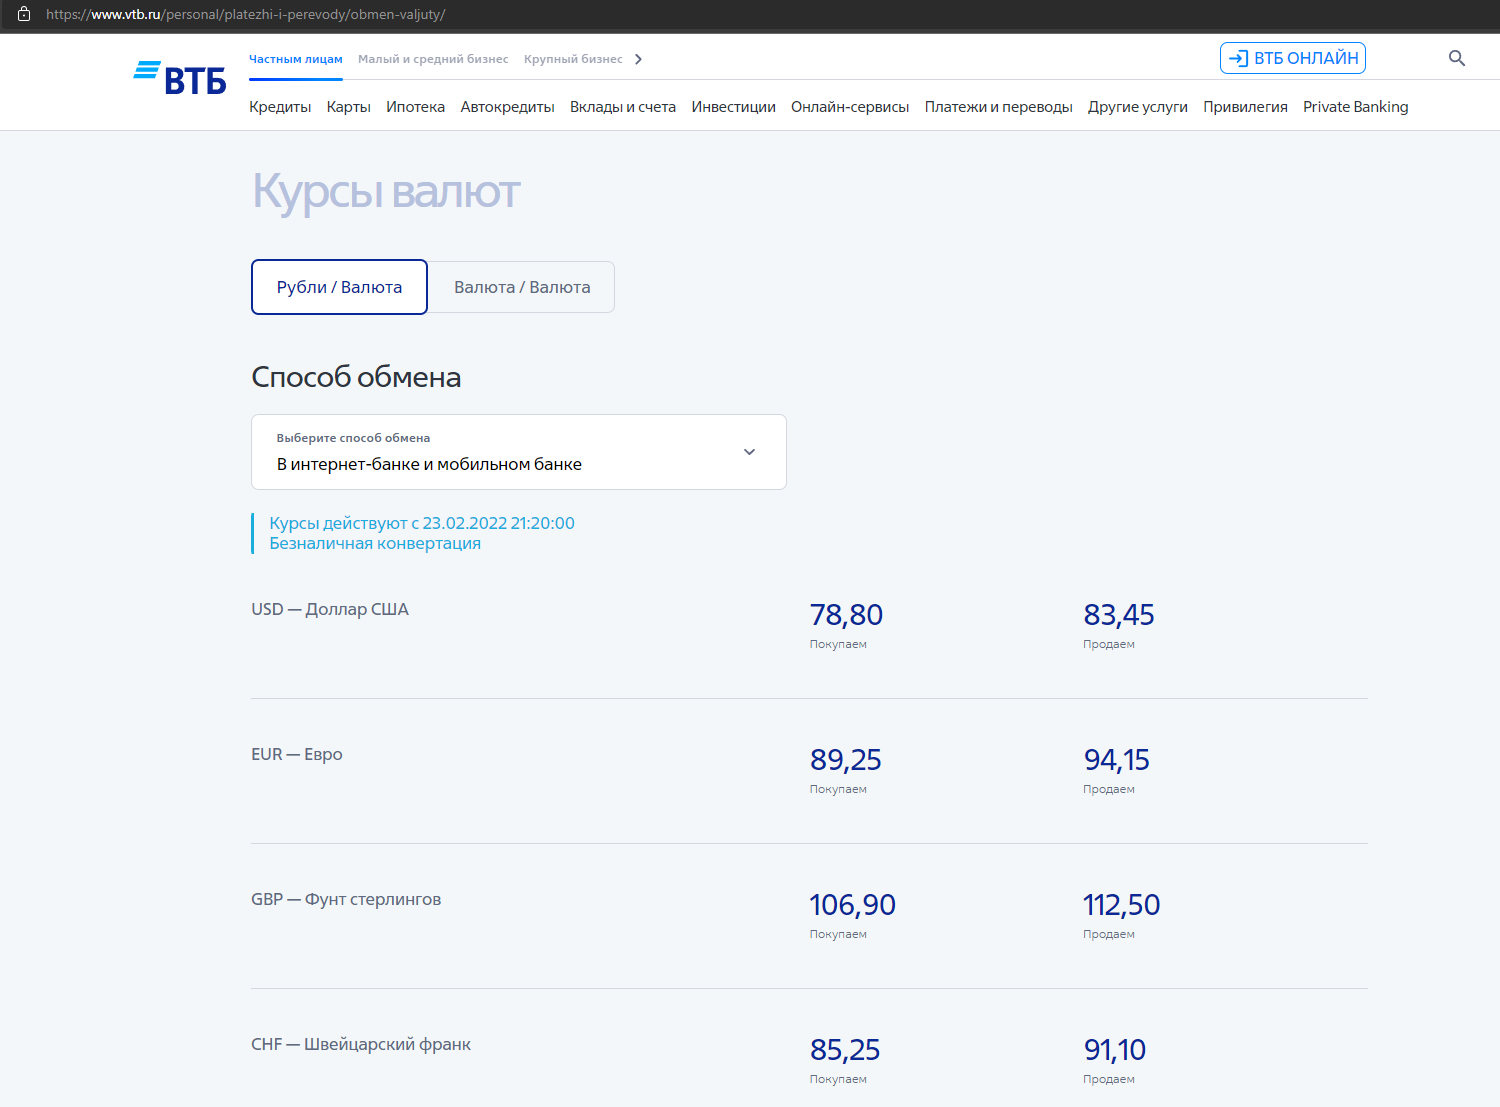The width and height of the screenshot is (1500, 1107).
Task: Go to Private Banking section
Action: (1355, 107)
